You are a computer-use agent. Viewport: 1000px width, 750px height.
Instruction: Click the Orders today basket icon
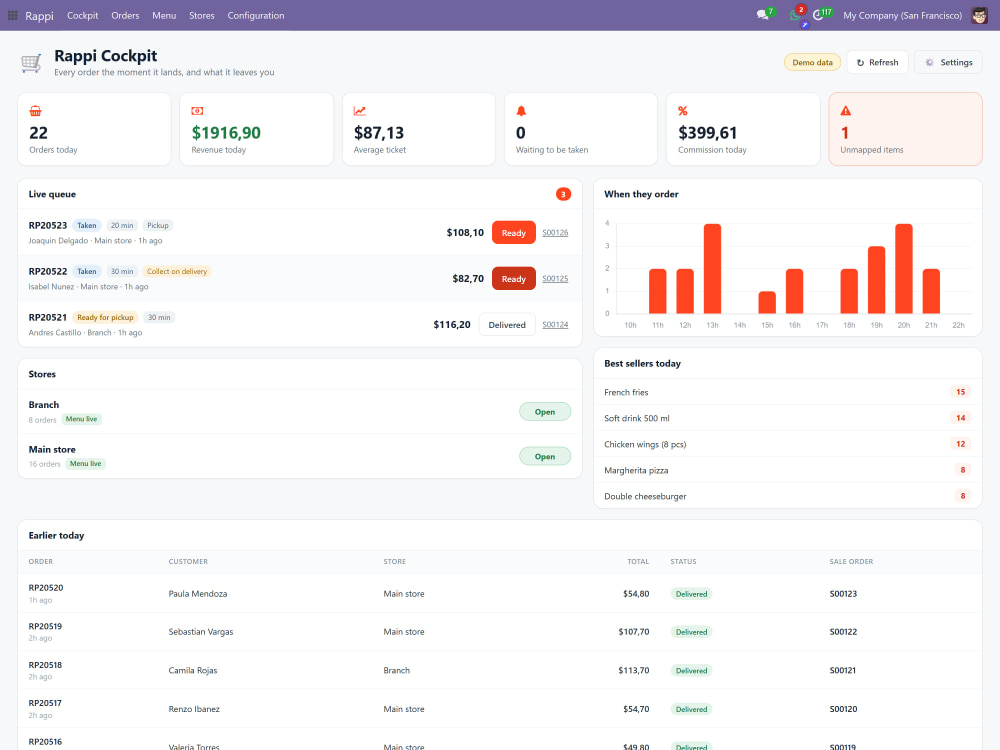pos(35,111)
